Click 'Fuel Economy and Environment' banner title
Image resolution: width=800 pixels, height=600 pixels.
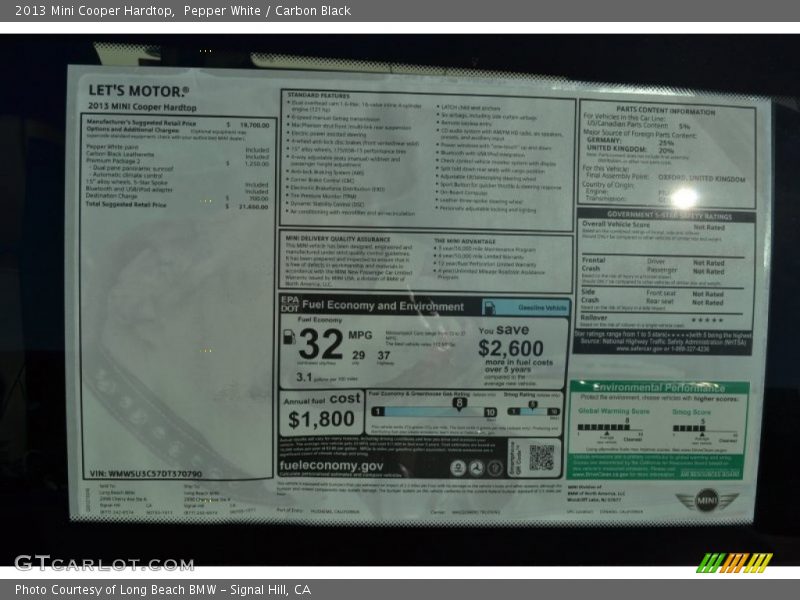[383, 306]
